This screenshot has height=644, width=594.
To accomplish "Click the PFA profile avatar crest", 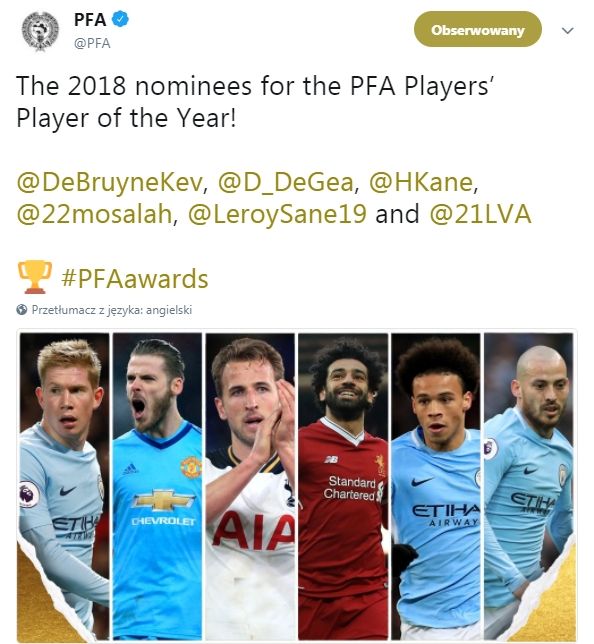I will coord(40,31).
